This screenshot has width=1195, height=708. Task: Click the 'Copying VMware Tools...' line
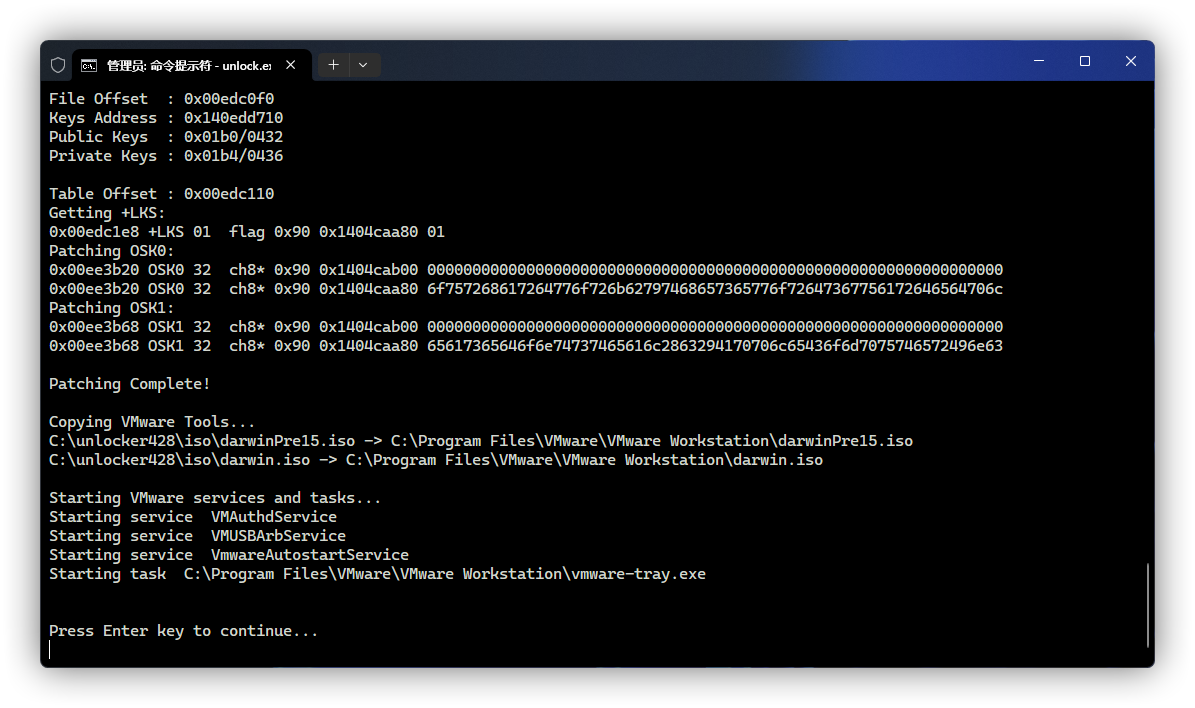[152, 422]
